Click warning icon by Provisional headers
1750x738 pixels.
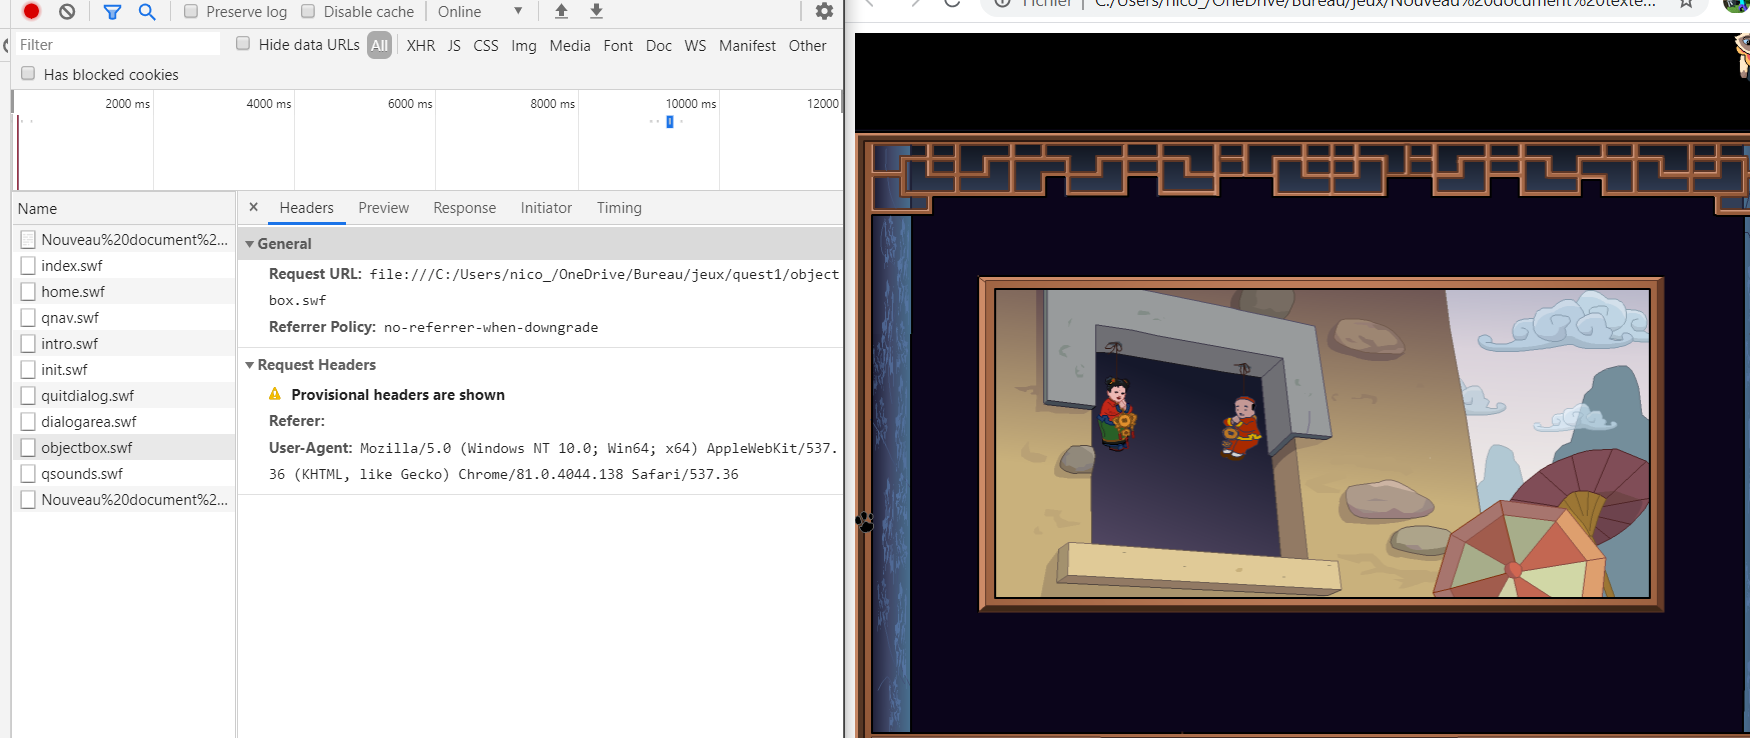pyautogui.click(x=275, y=394)
